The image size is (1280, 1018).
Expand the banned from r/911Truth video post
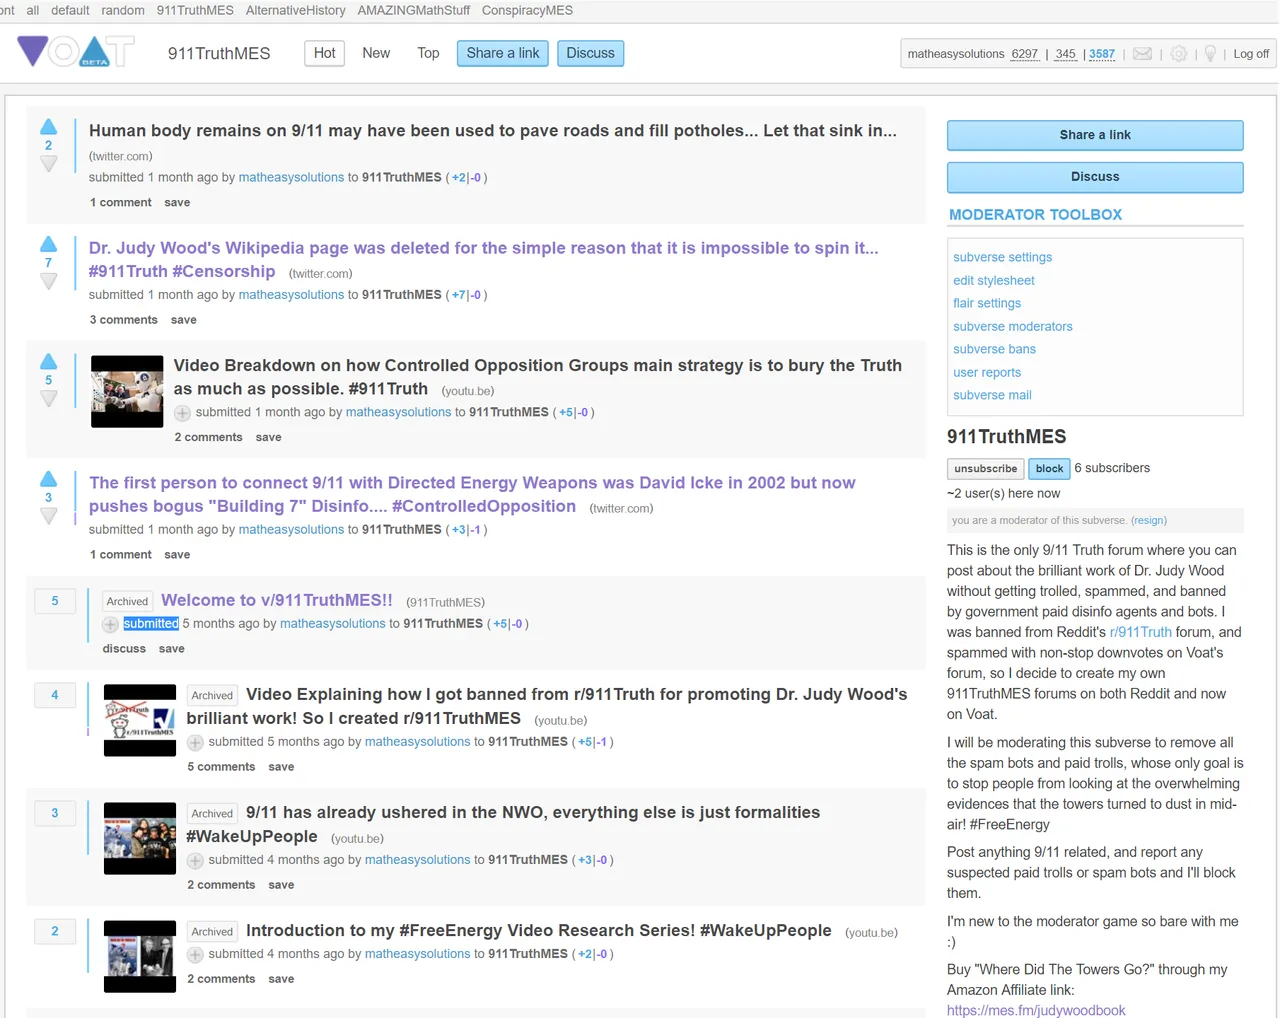(x=195, y=742)
